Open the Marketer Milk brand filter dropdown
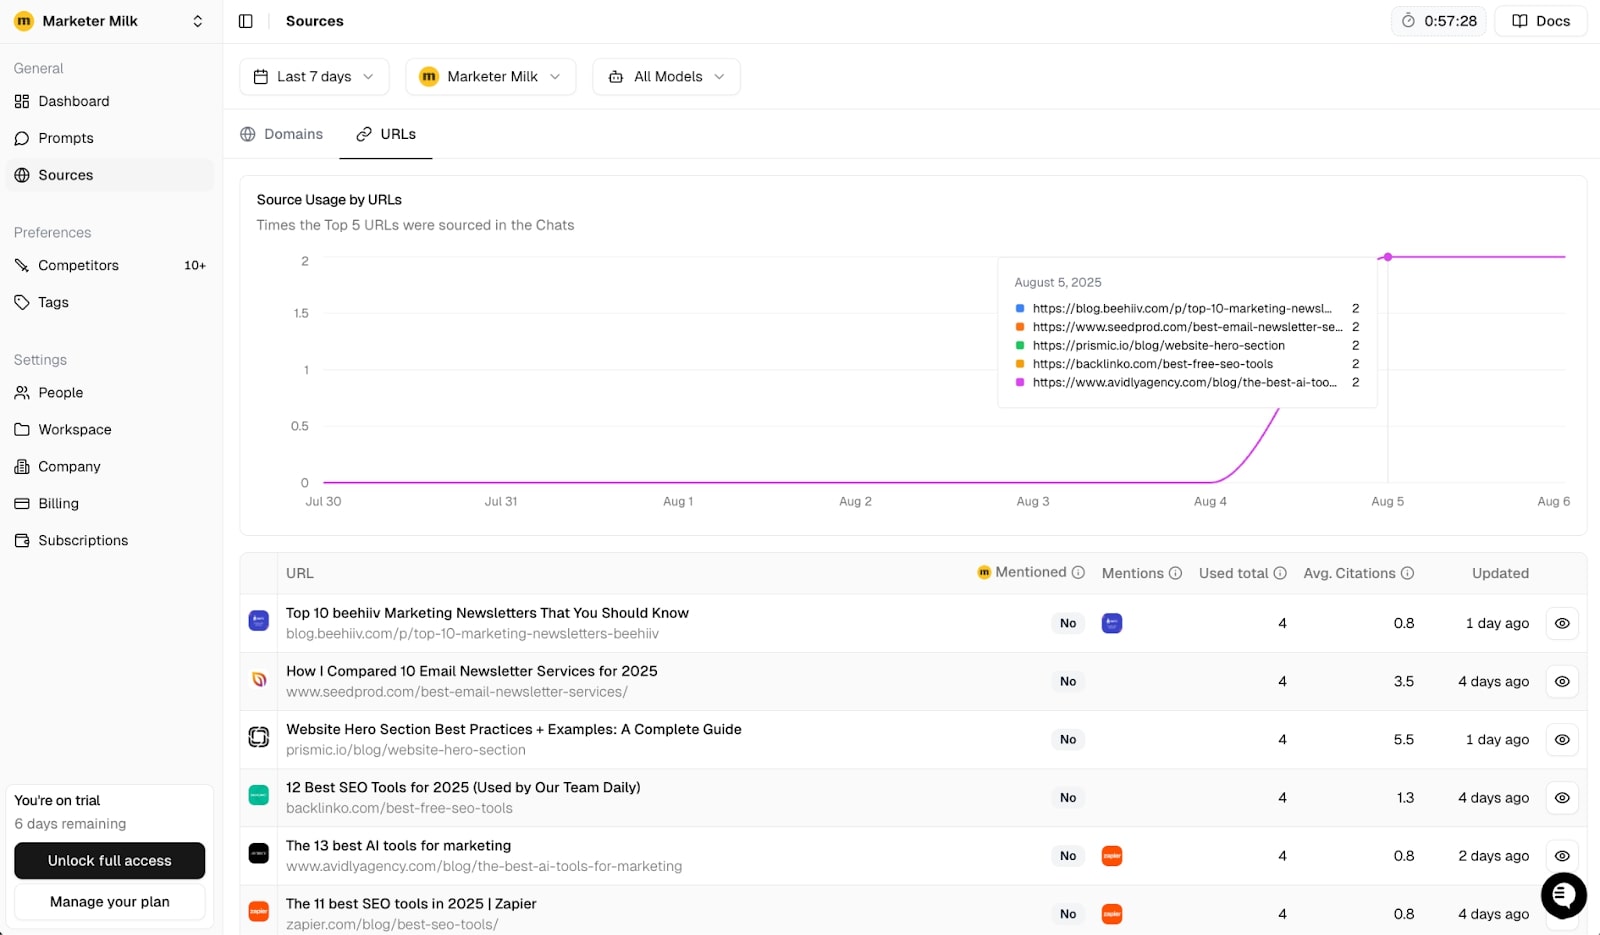 (490, 76)
